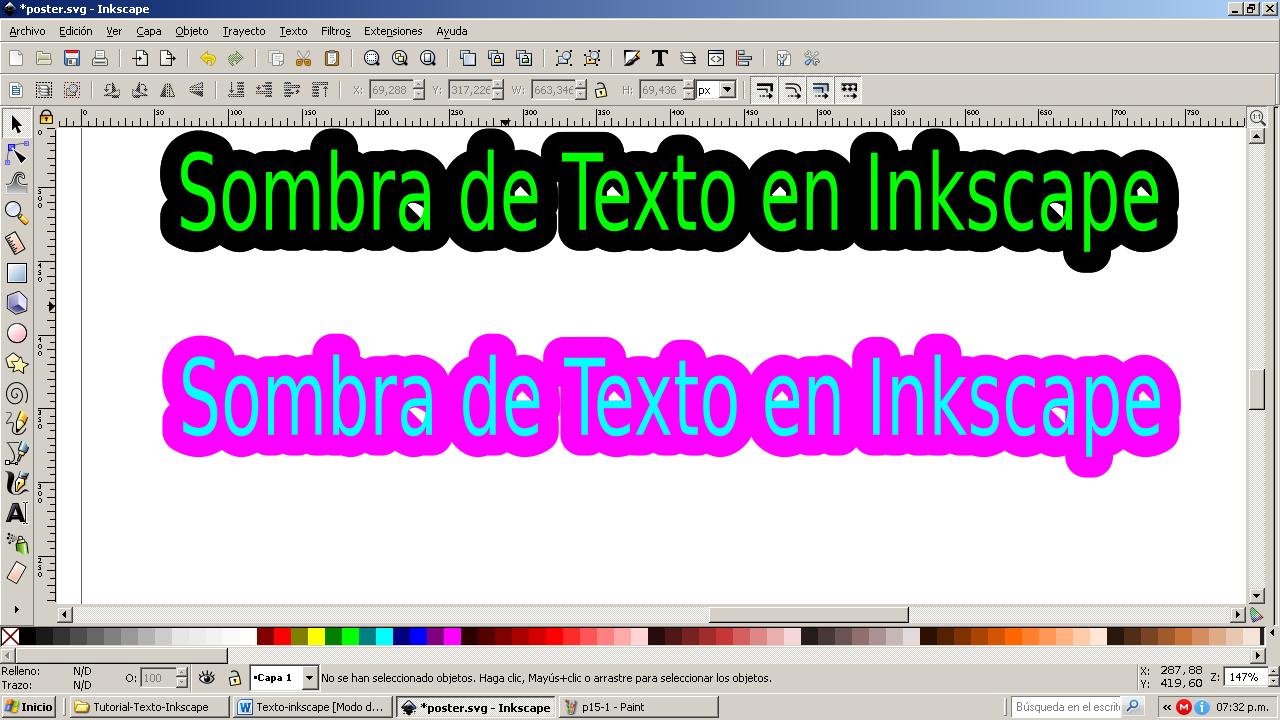Toggle scaling stroke width with object
This screenshot has height=720, width=1280.
tap(765, 90)
